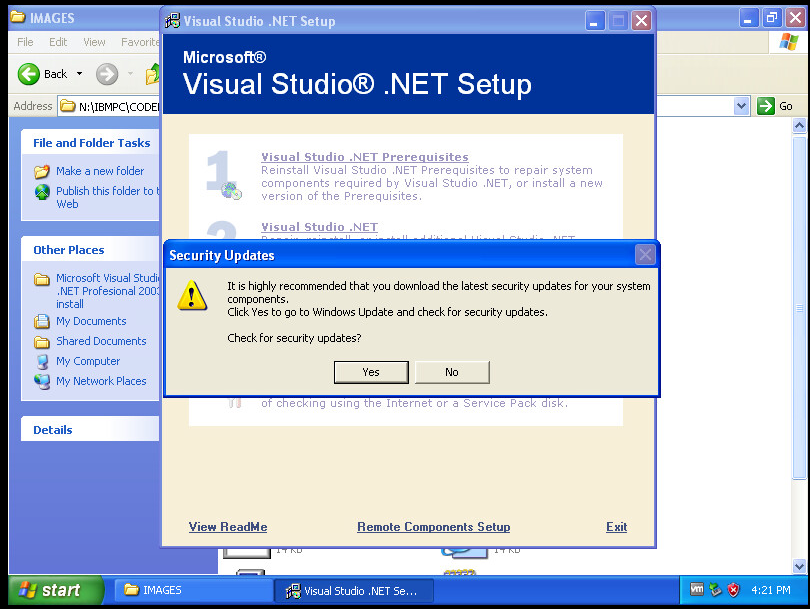Open Shared Documents in Other Places

click(101, 341)
